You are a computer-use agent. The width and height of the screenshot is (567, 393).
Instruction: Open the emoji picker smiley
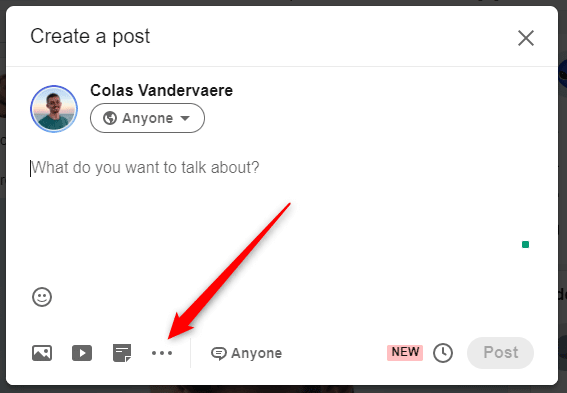42,297
